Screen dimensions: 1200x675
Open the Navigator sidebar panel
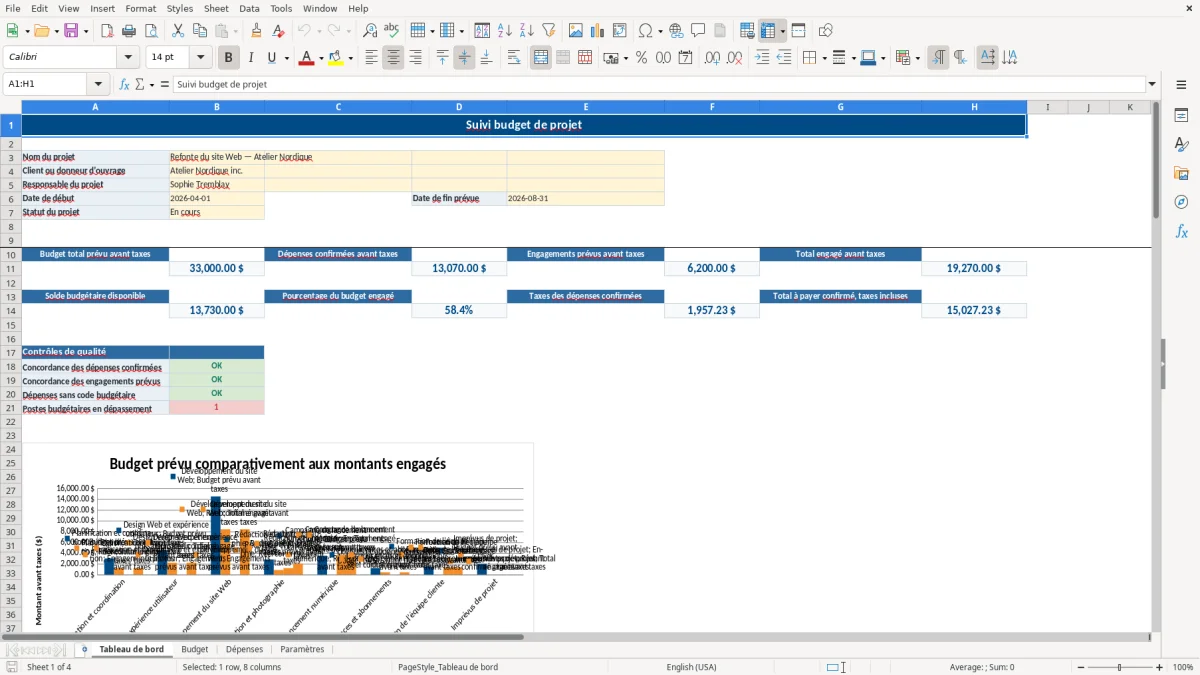pos(1181,202)
